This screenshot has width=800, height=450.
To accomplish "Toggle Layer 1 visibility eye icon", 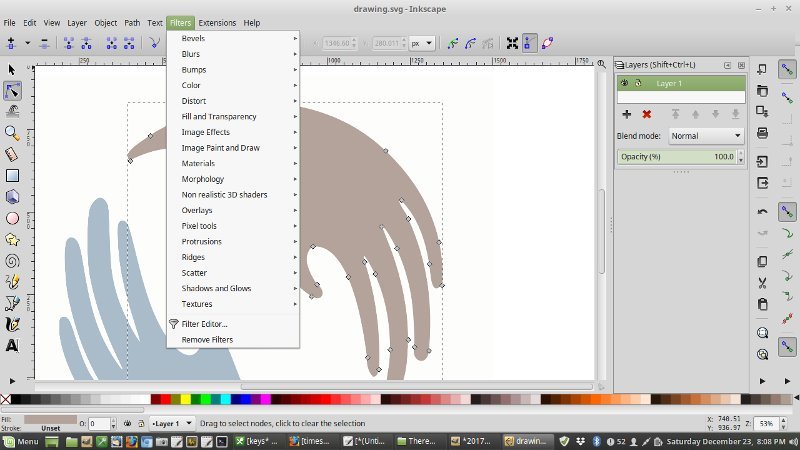I will tap(624, 83).
